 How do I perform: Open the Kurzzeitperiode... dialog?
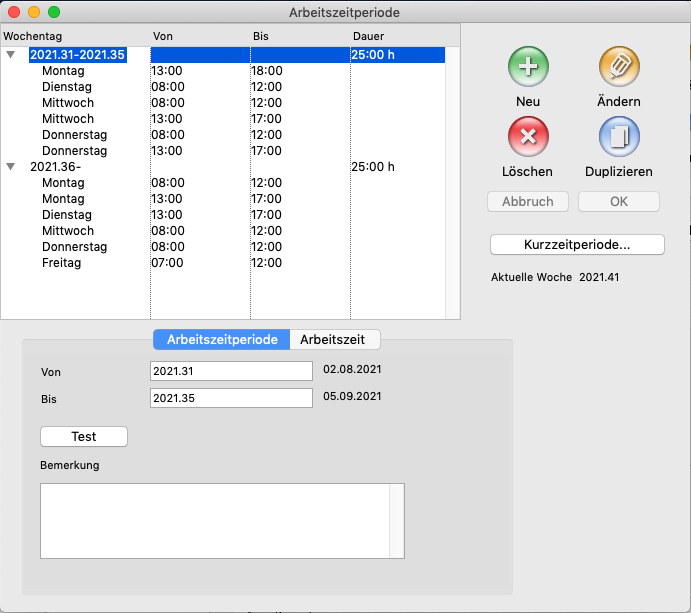[577, 245]
